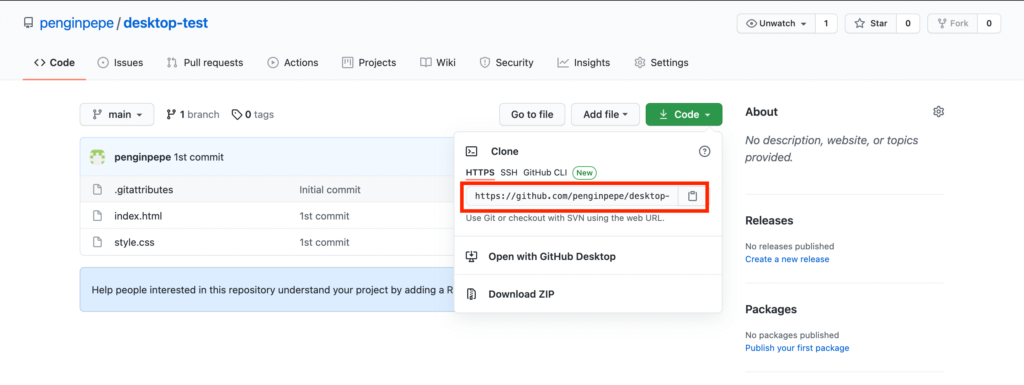Click the star count 0
This screenshot has height=385, width=1024.
907,23
